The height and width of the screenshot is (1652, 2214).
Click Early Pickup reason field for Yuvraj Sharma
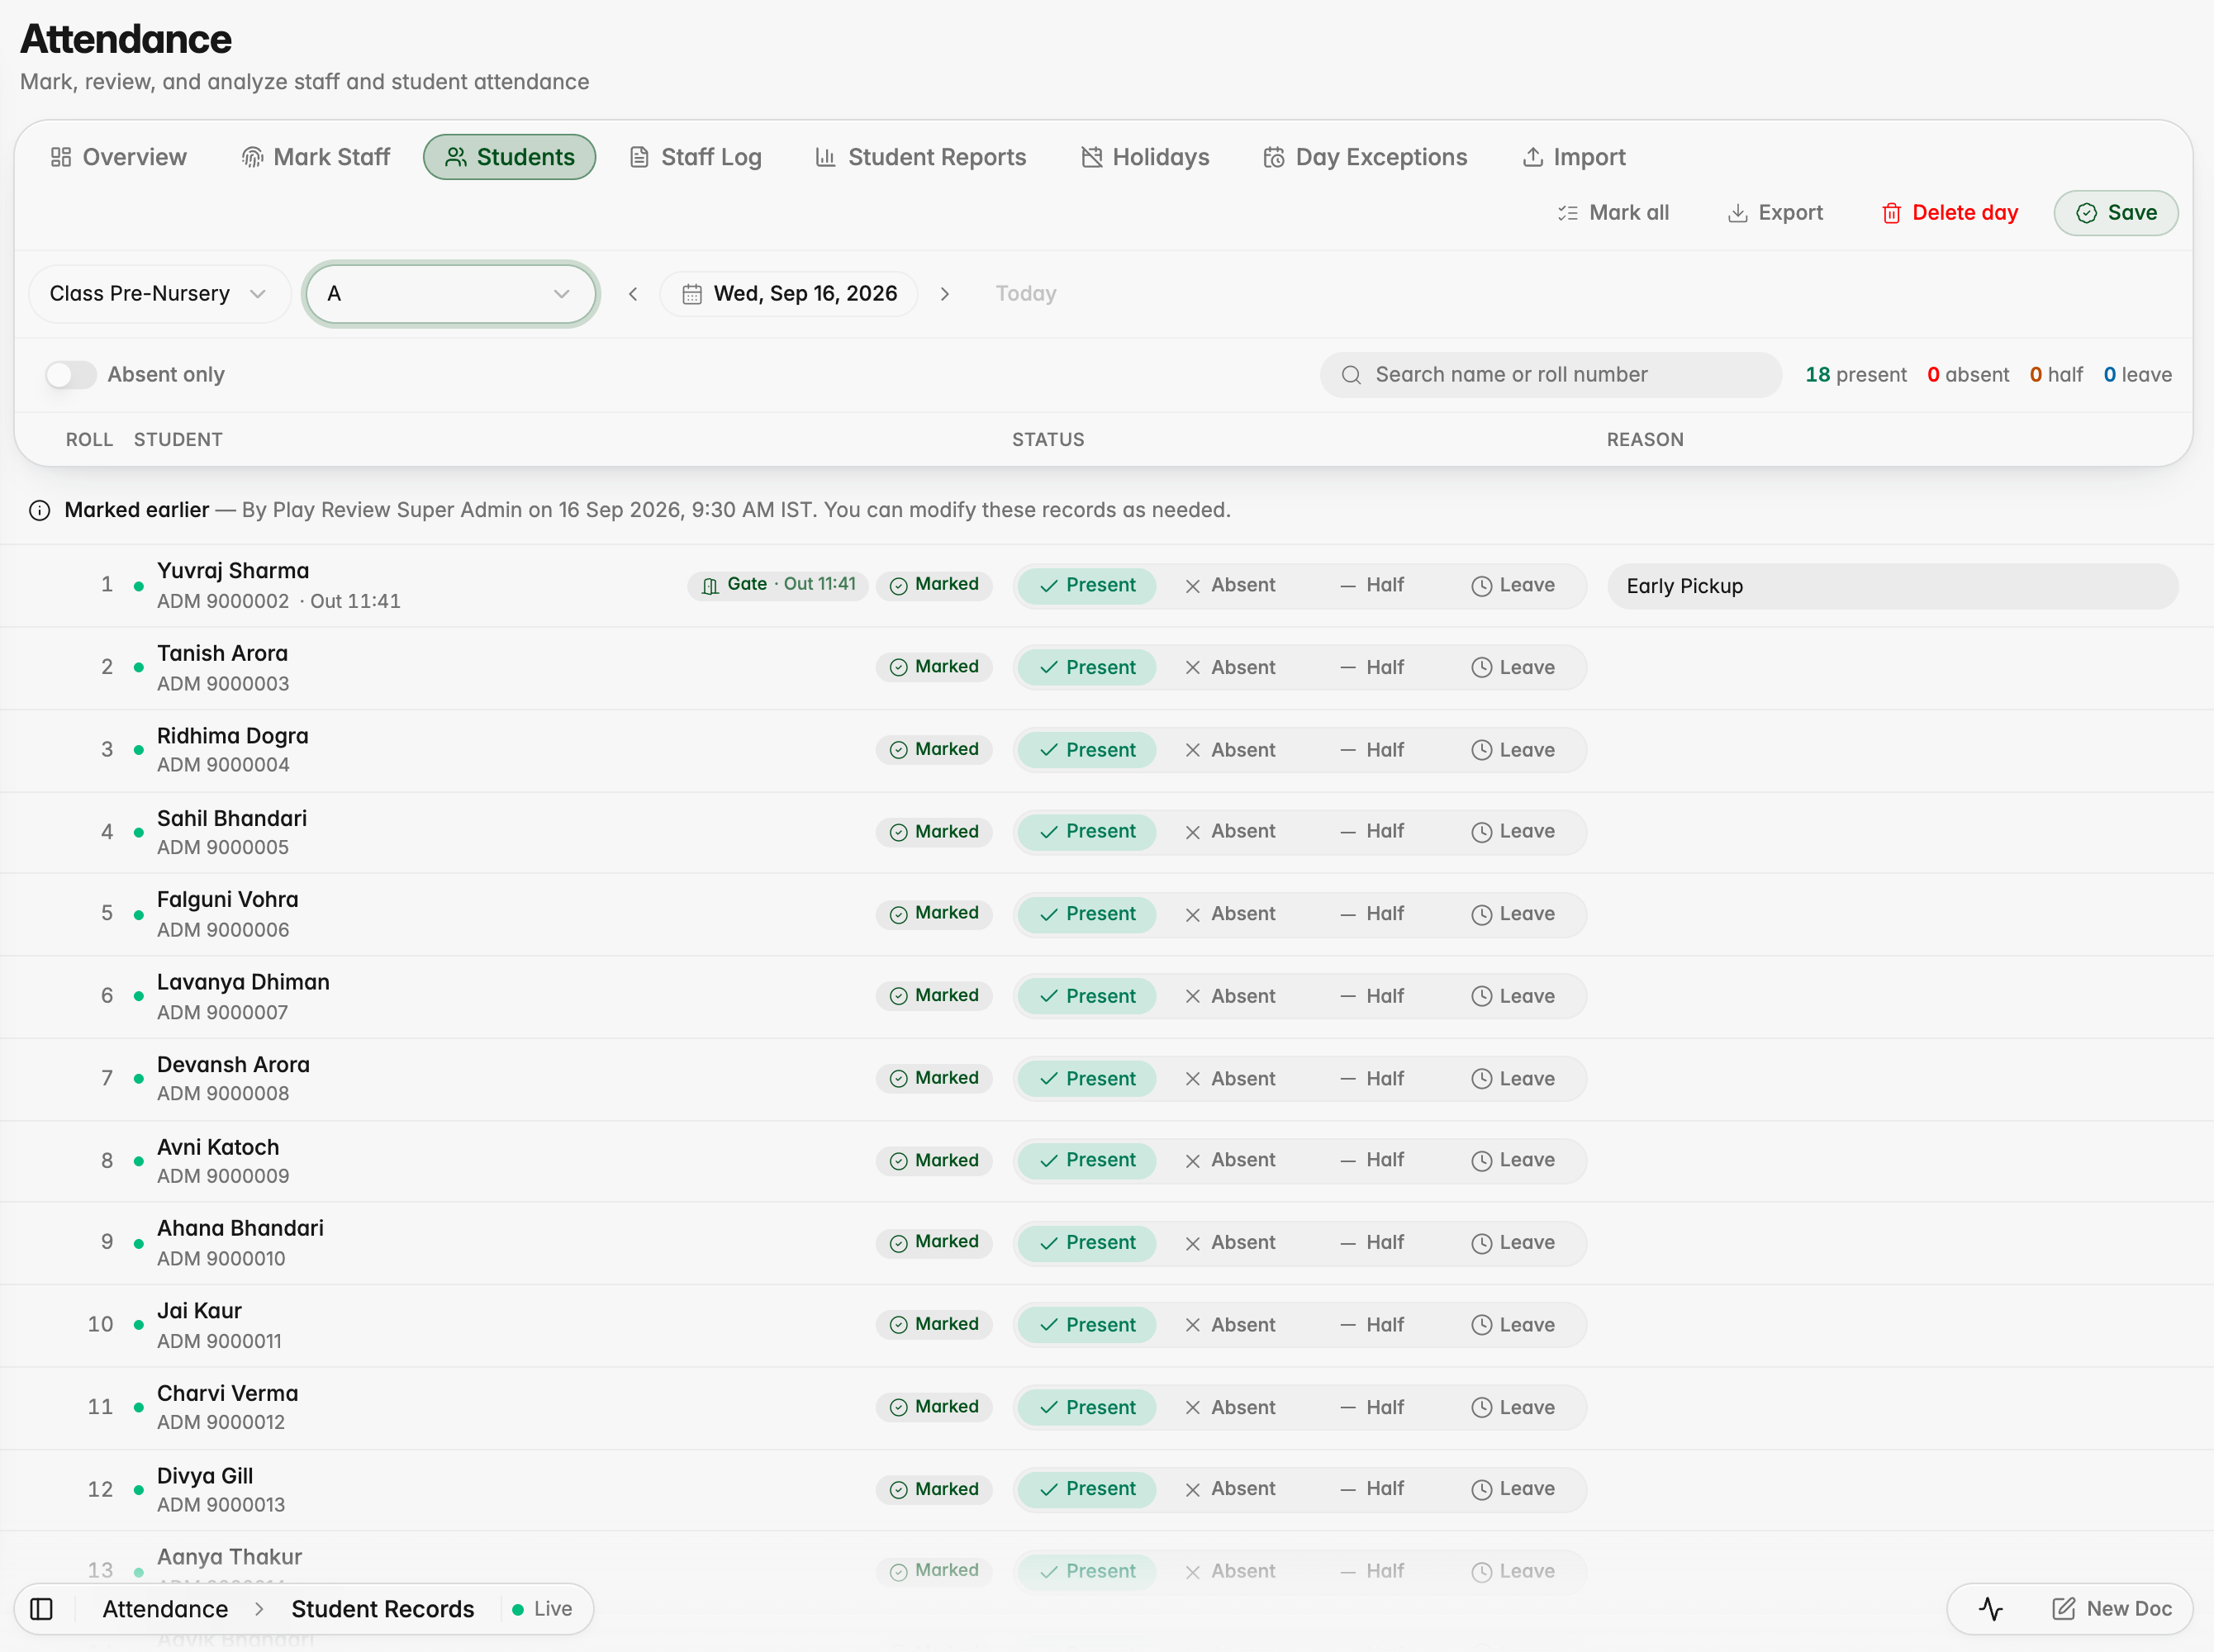(1893, 586)
